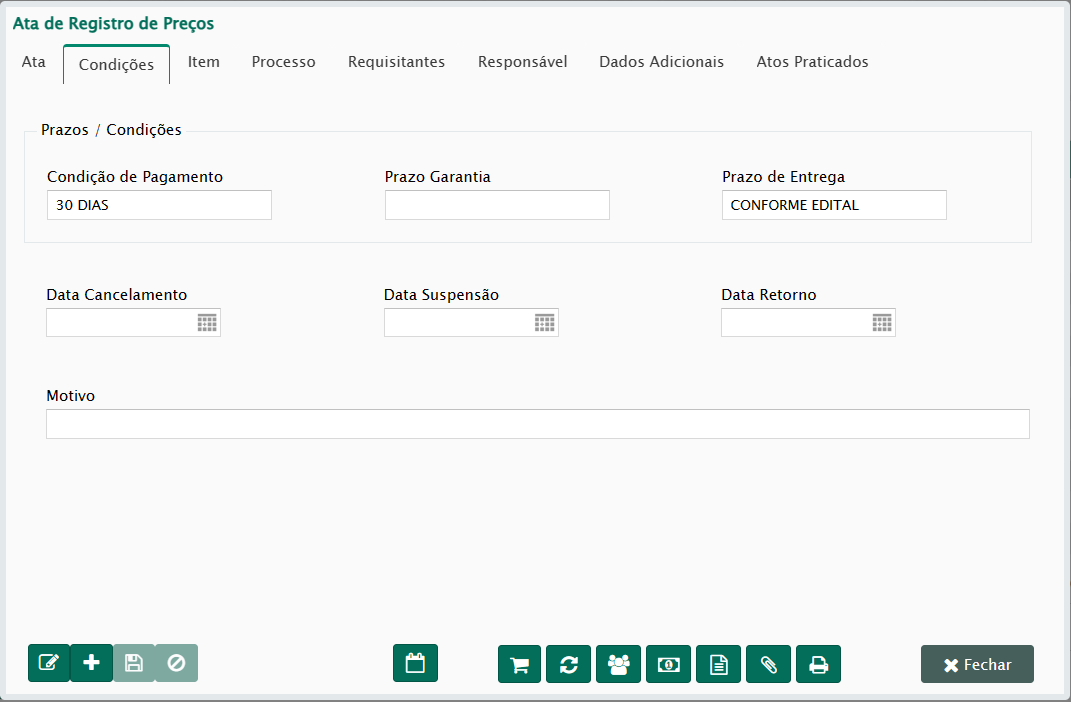Click into the Motivo text field
This screenshot has width=1071, height=702.
coord(537,424)
